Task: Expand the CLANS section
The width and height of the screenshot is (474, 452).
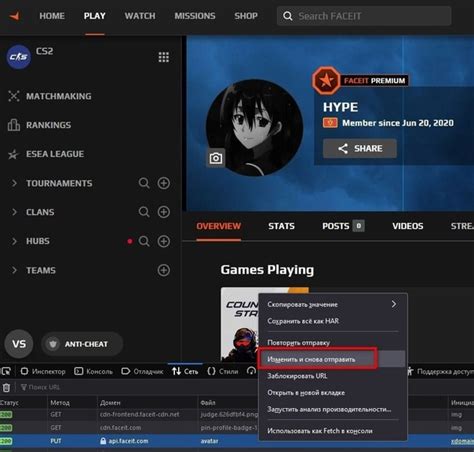Action: click(x=14, y=212)
